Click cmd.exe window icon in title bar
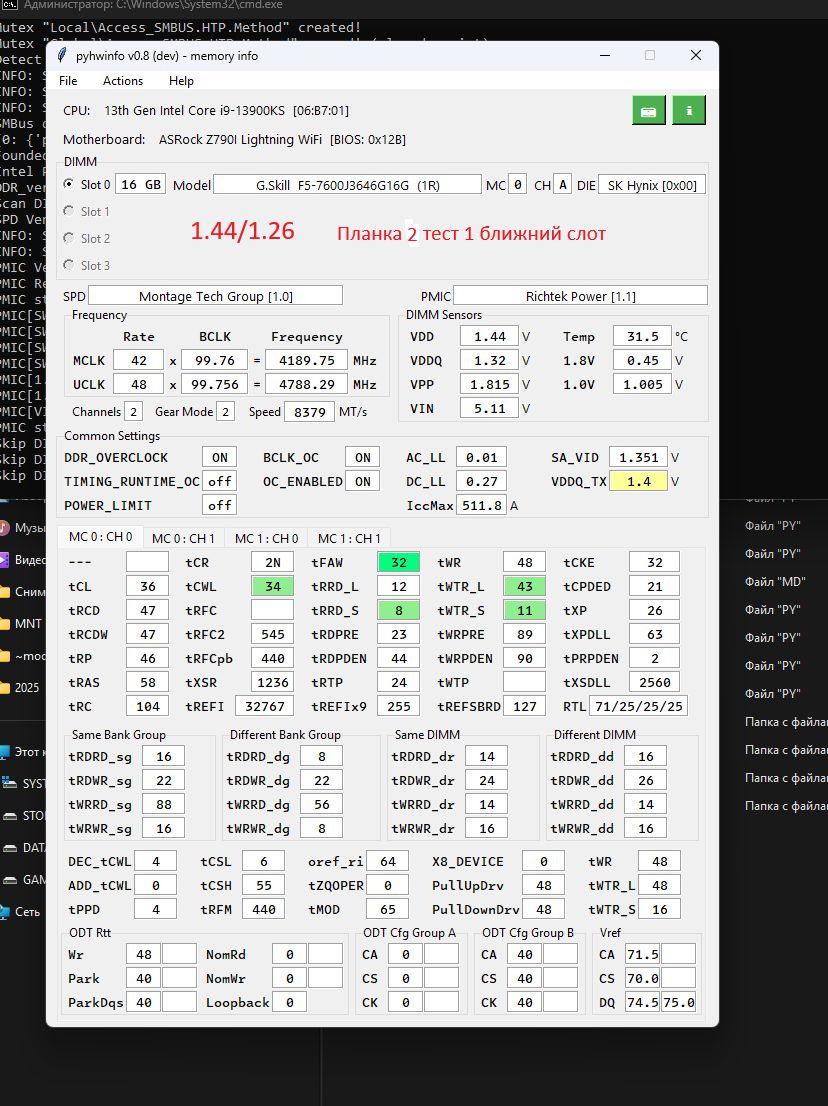This screenshot has width=828, height=1106. [9, 5]
